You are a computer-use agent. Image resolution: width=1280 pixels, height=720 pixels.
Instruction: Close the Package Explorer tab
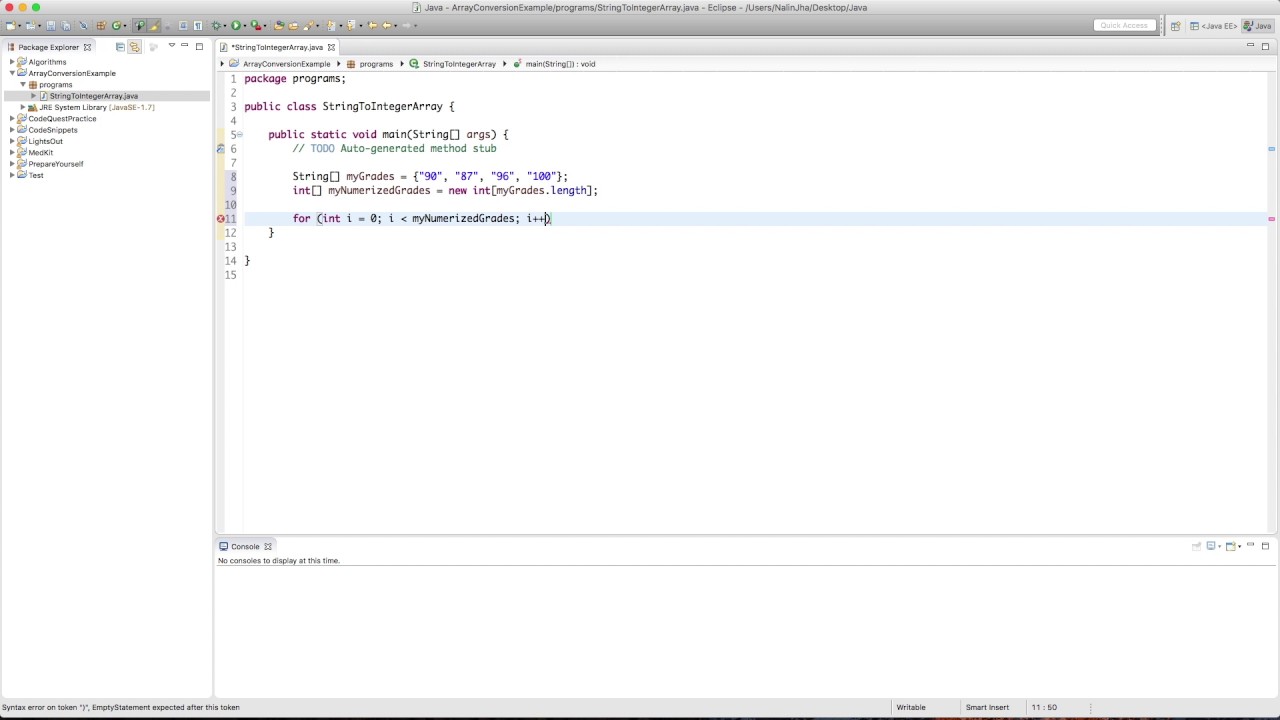click(87, 47)
